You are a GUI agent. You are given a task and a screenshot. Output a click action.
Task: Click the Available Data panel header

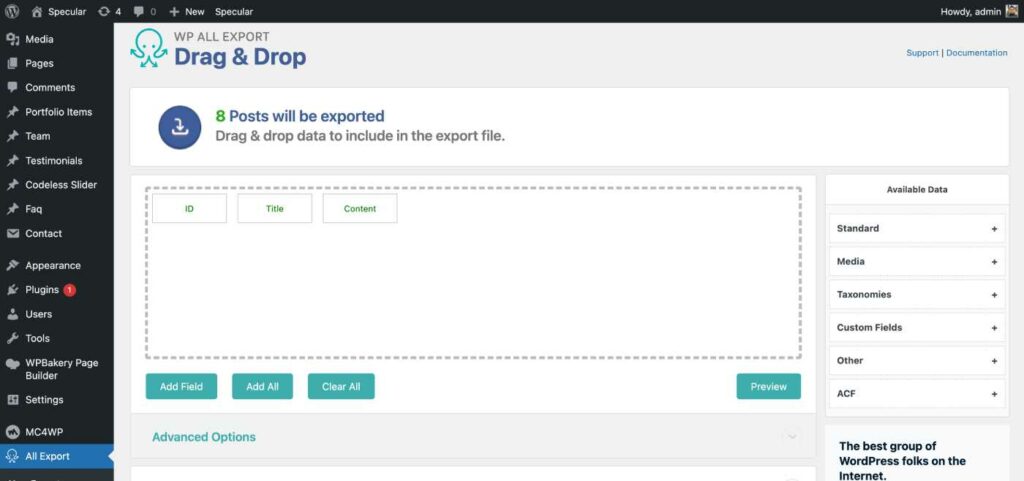[917, 190]
